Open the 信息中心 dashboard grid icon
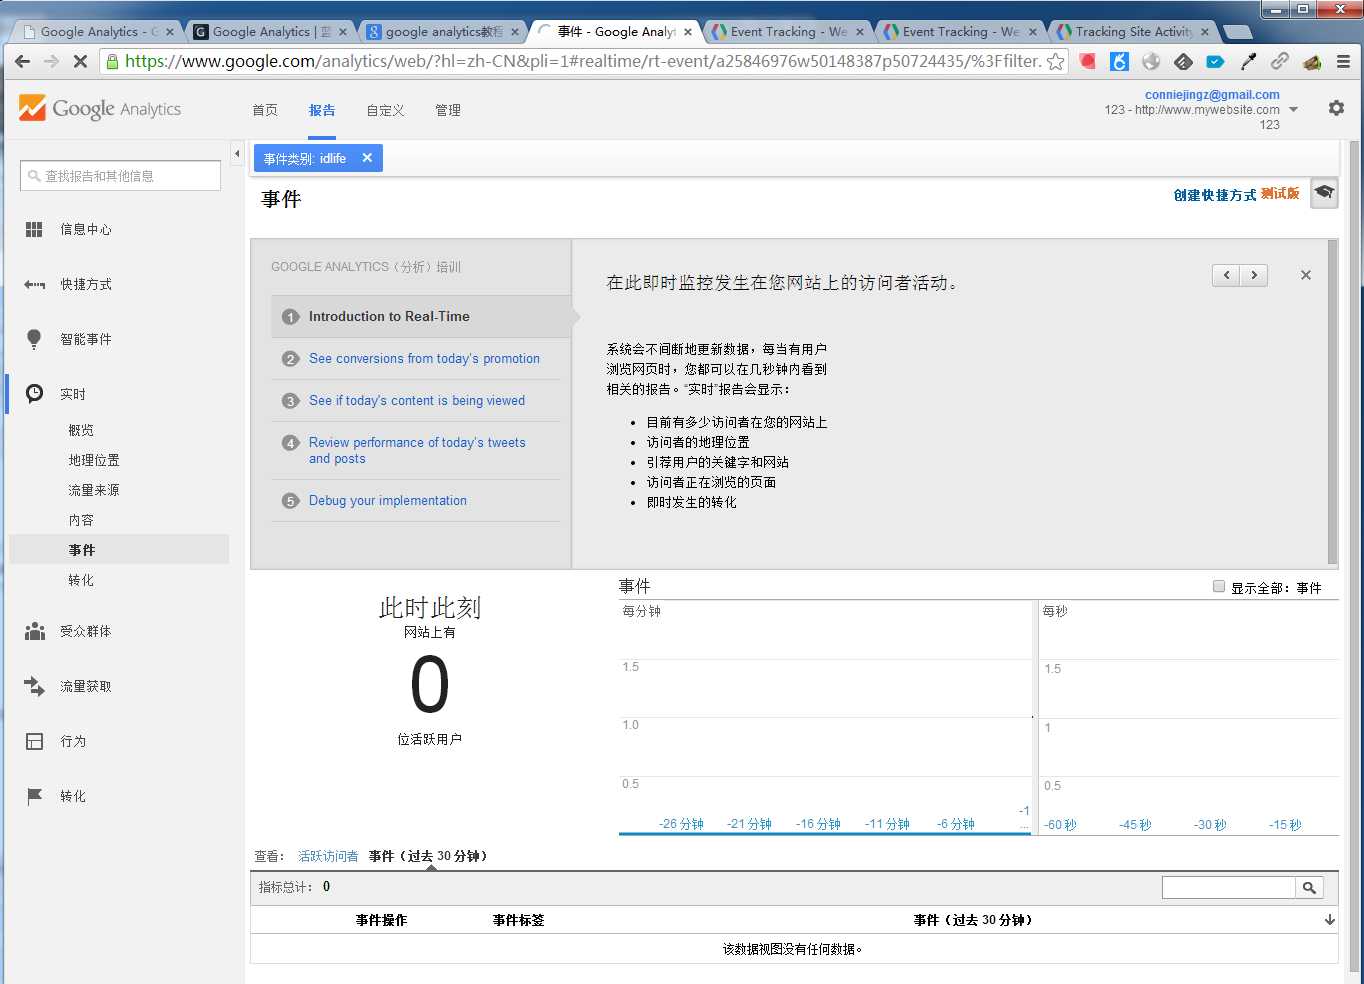Viewport: 1364px width, 984px height. [x=34, y=229]
